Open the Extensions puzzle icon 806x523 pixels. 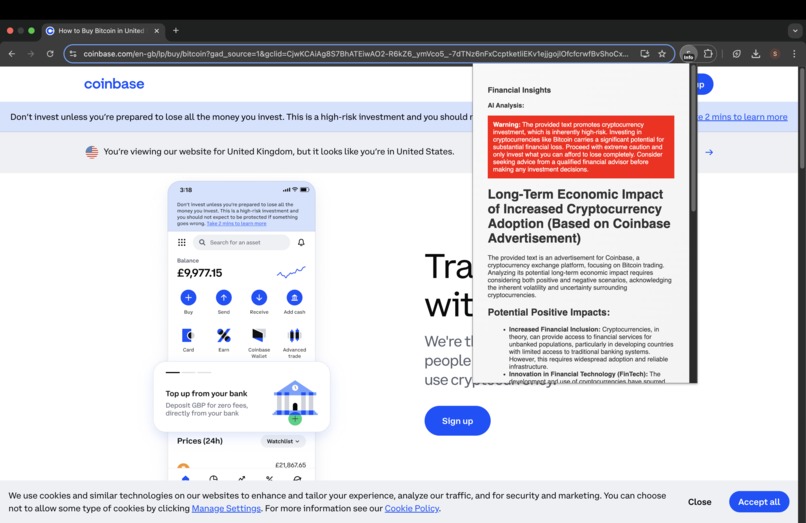[708, 53]
